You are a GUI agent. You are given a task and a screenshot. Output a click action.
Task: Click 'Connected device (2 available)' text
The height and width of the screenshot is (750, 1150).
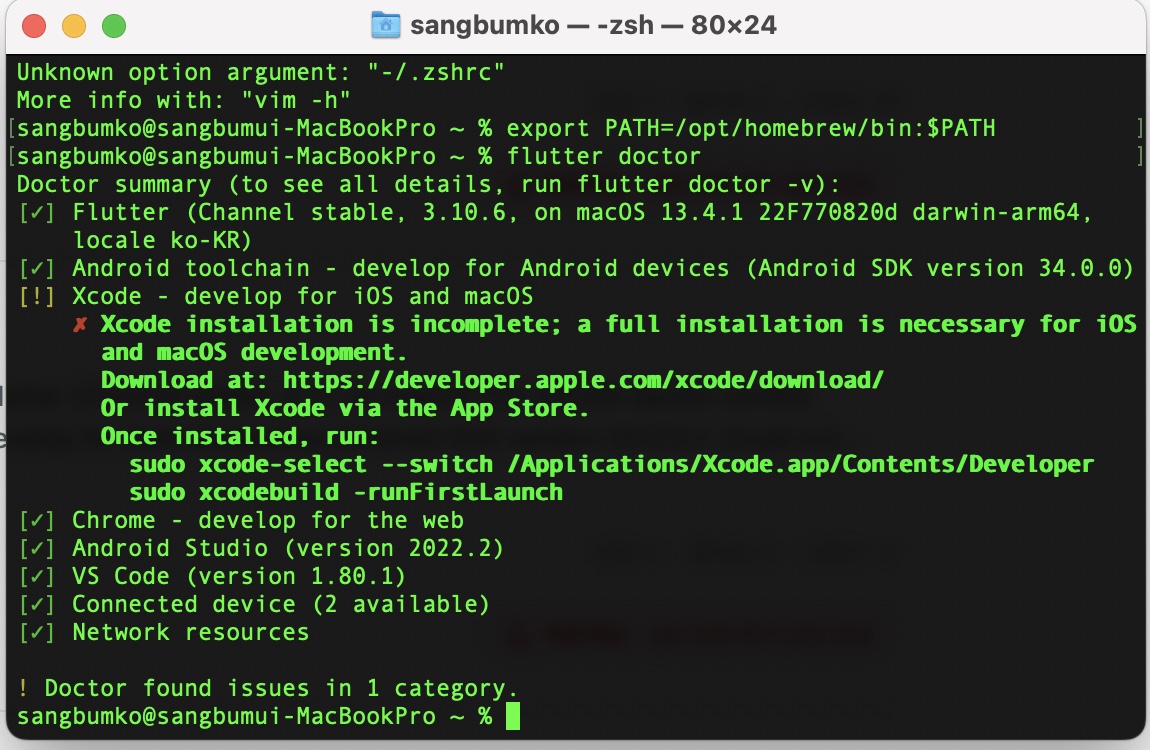click(281, 604)
